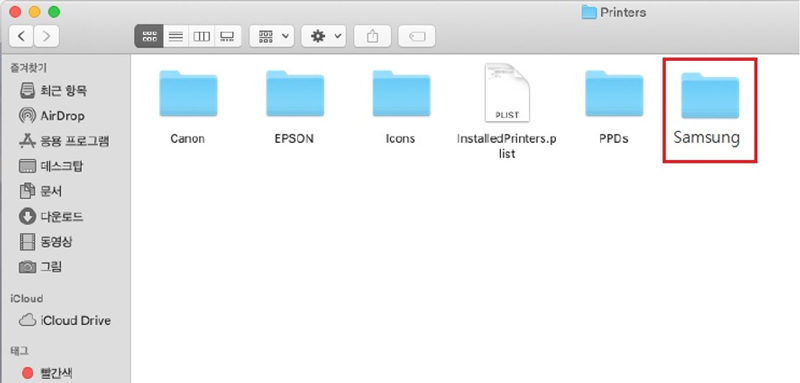
Task: Zoom the Finder window with green button
Action: pyautogui.click(x=54, y=12)
